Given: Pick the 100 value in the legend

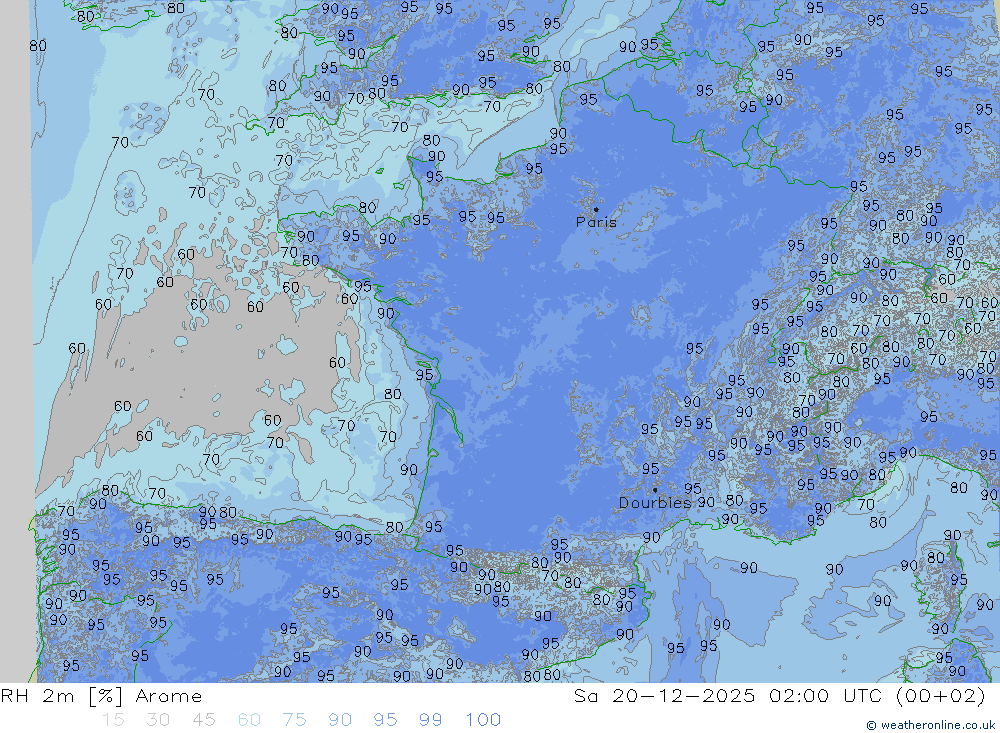Looking at the screenshot, I should tap(483, 720).
